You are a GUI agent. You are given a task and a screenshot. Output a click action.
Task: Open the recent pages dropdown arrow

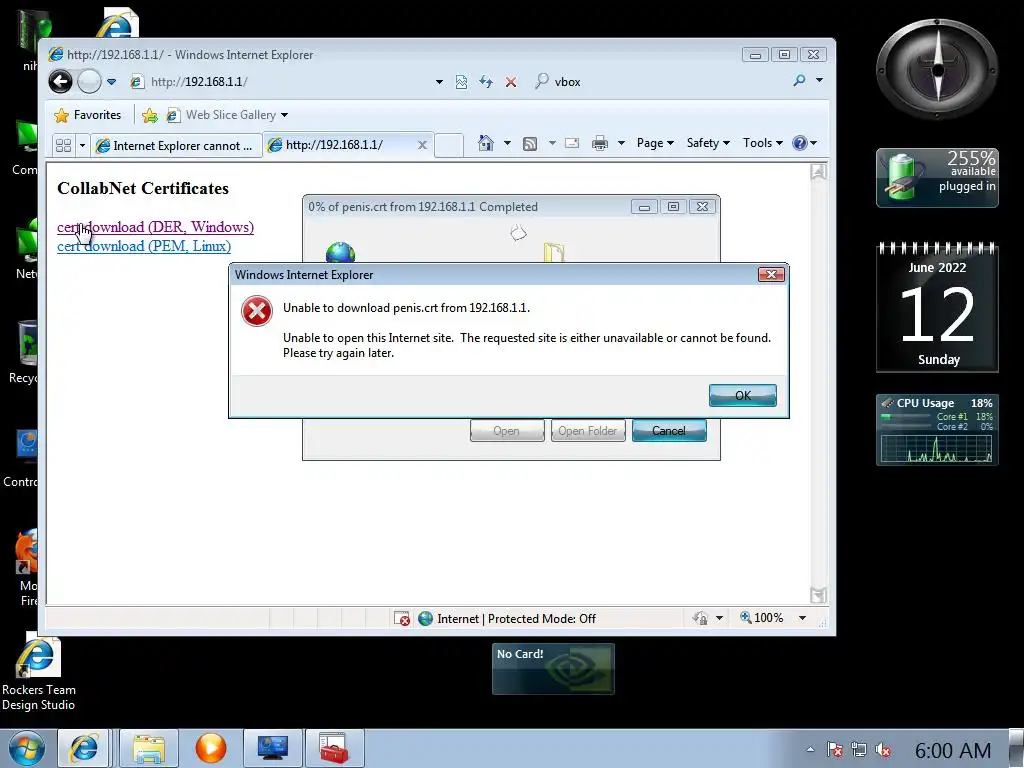coord(112,82)
